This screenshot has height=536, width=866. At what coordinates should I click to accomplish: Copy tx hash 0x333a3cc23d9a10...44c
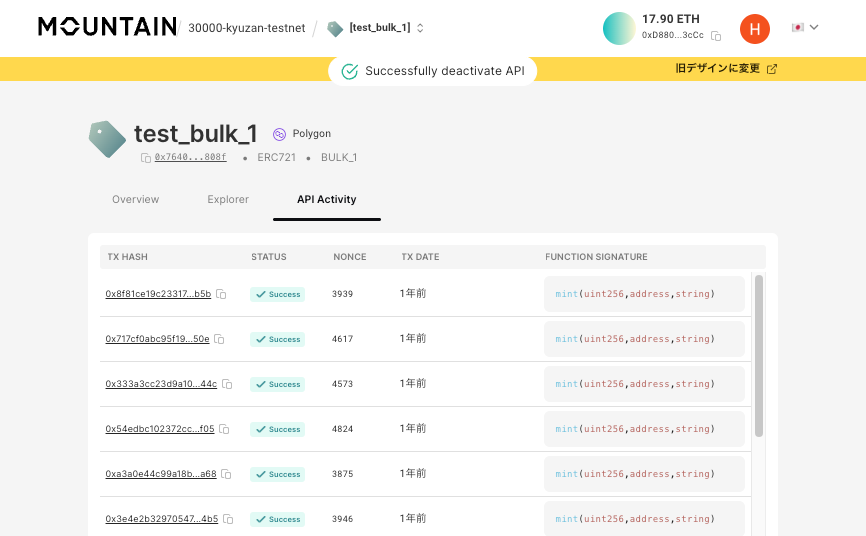pyautogui.click(x=227, y=385)
